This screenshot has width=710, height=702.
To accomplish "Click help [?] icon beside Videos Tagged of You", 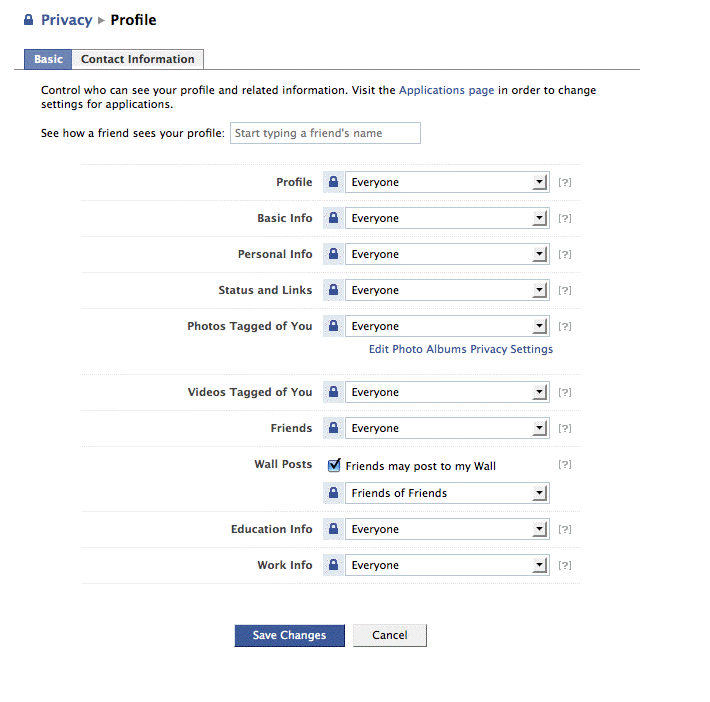I will point(565,393).
